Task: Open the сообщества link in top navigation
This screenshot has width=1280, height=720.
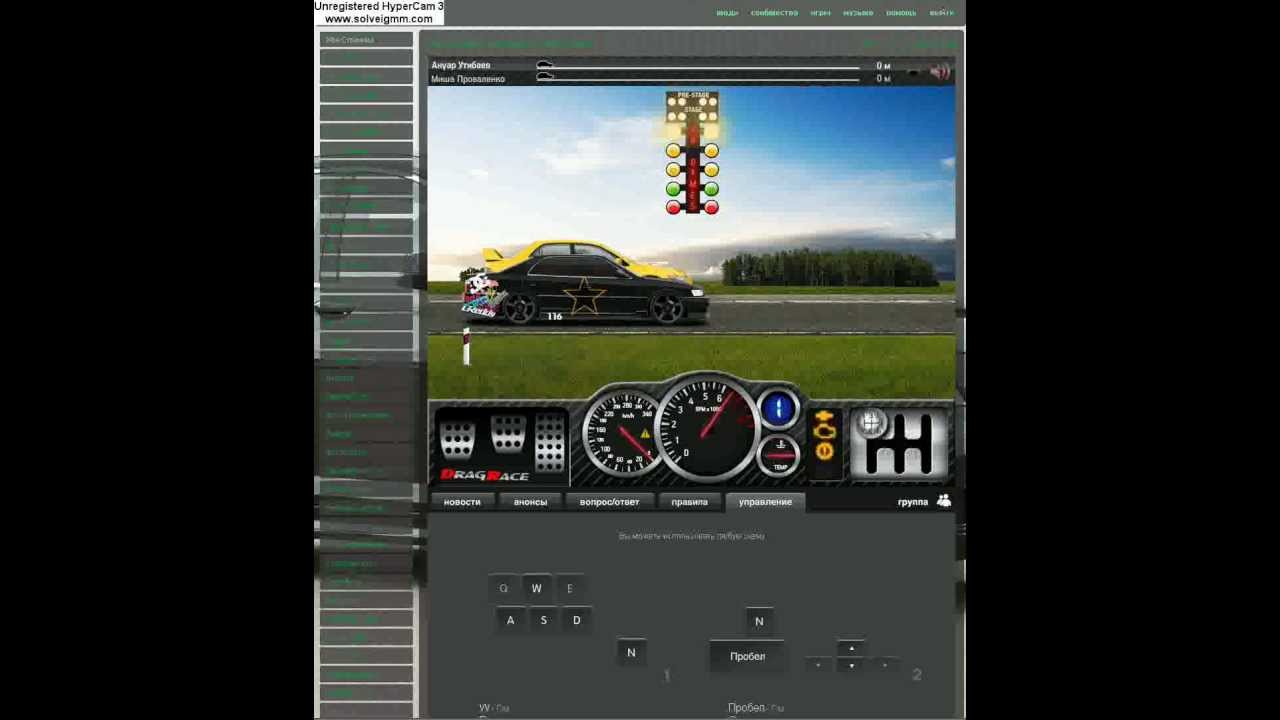Action: [x=774, y=13]
